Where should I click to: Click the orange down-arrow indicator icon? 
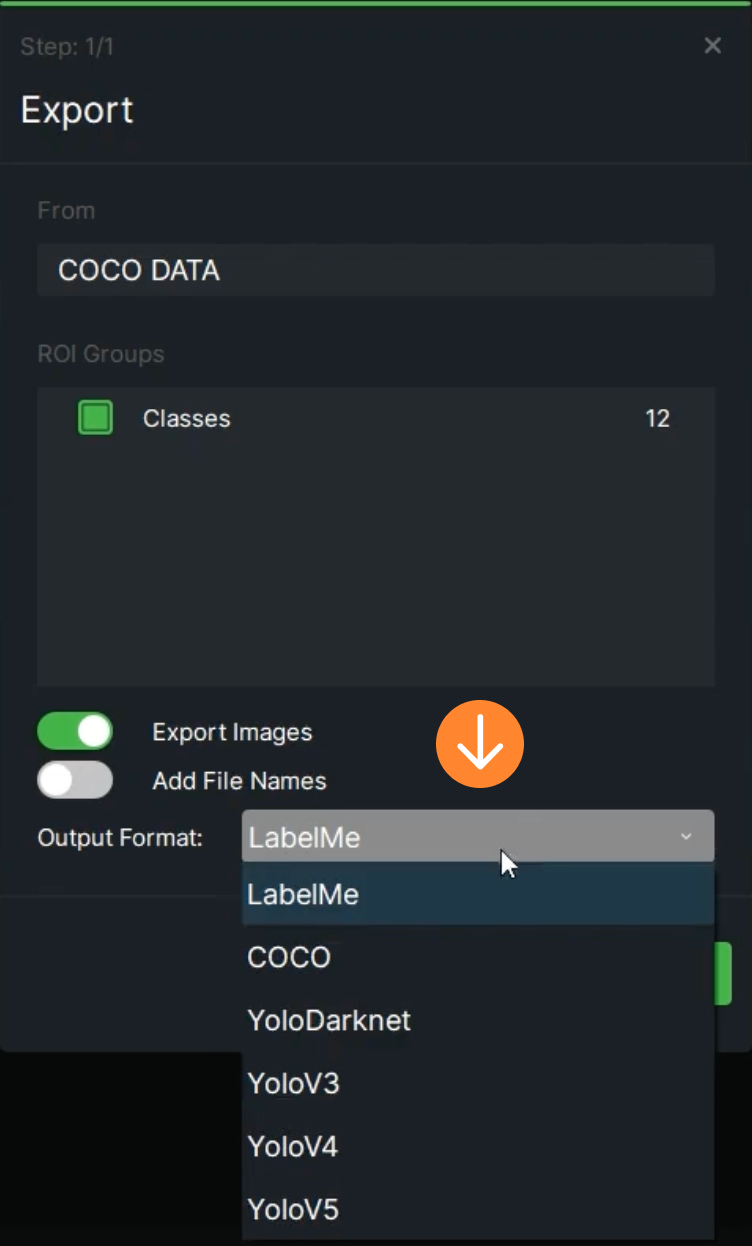[480, 744]
